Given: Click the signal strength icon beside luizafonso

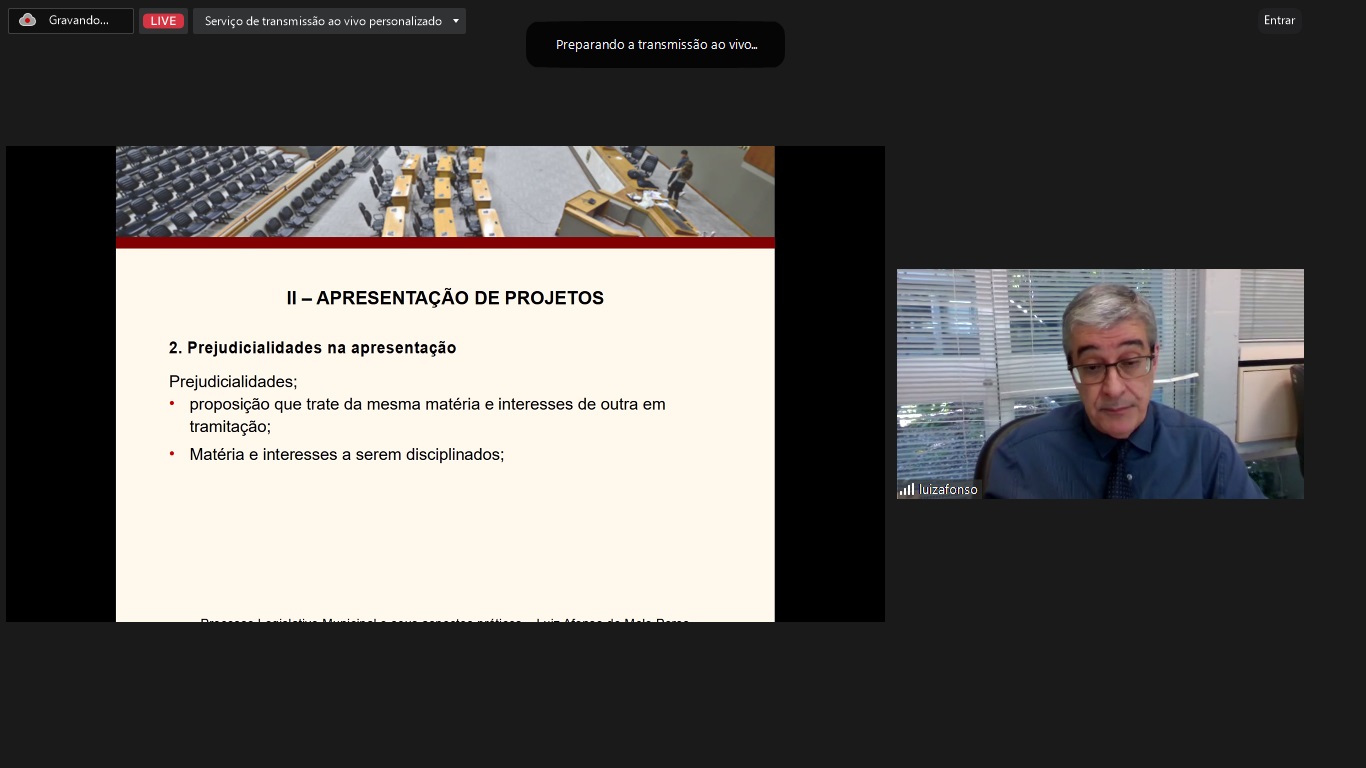Looking at the screenshot, I should (906, 489).
